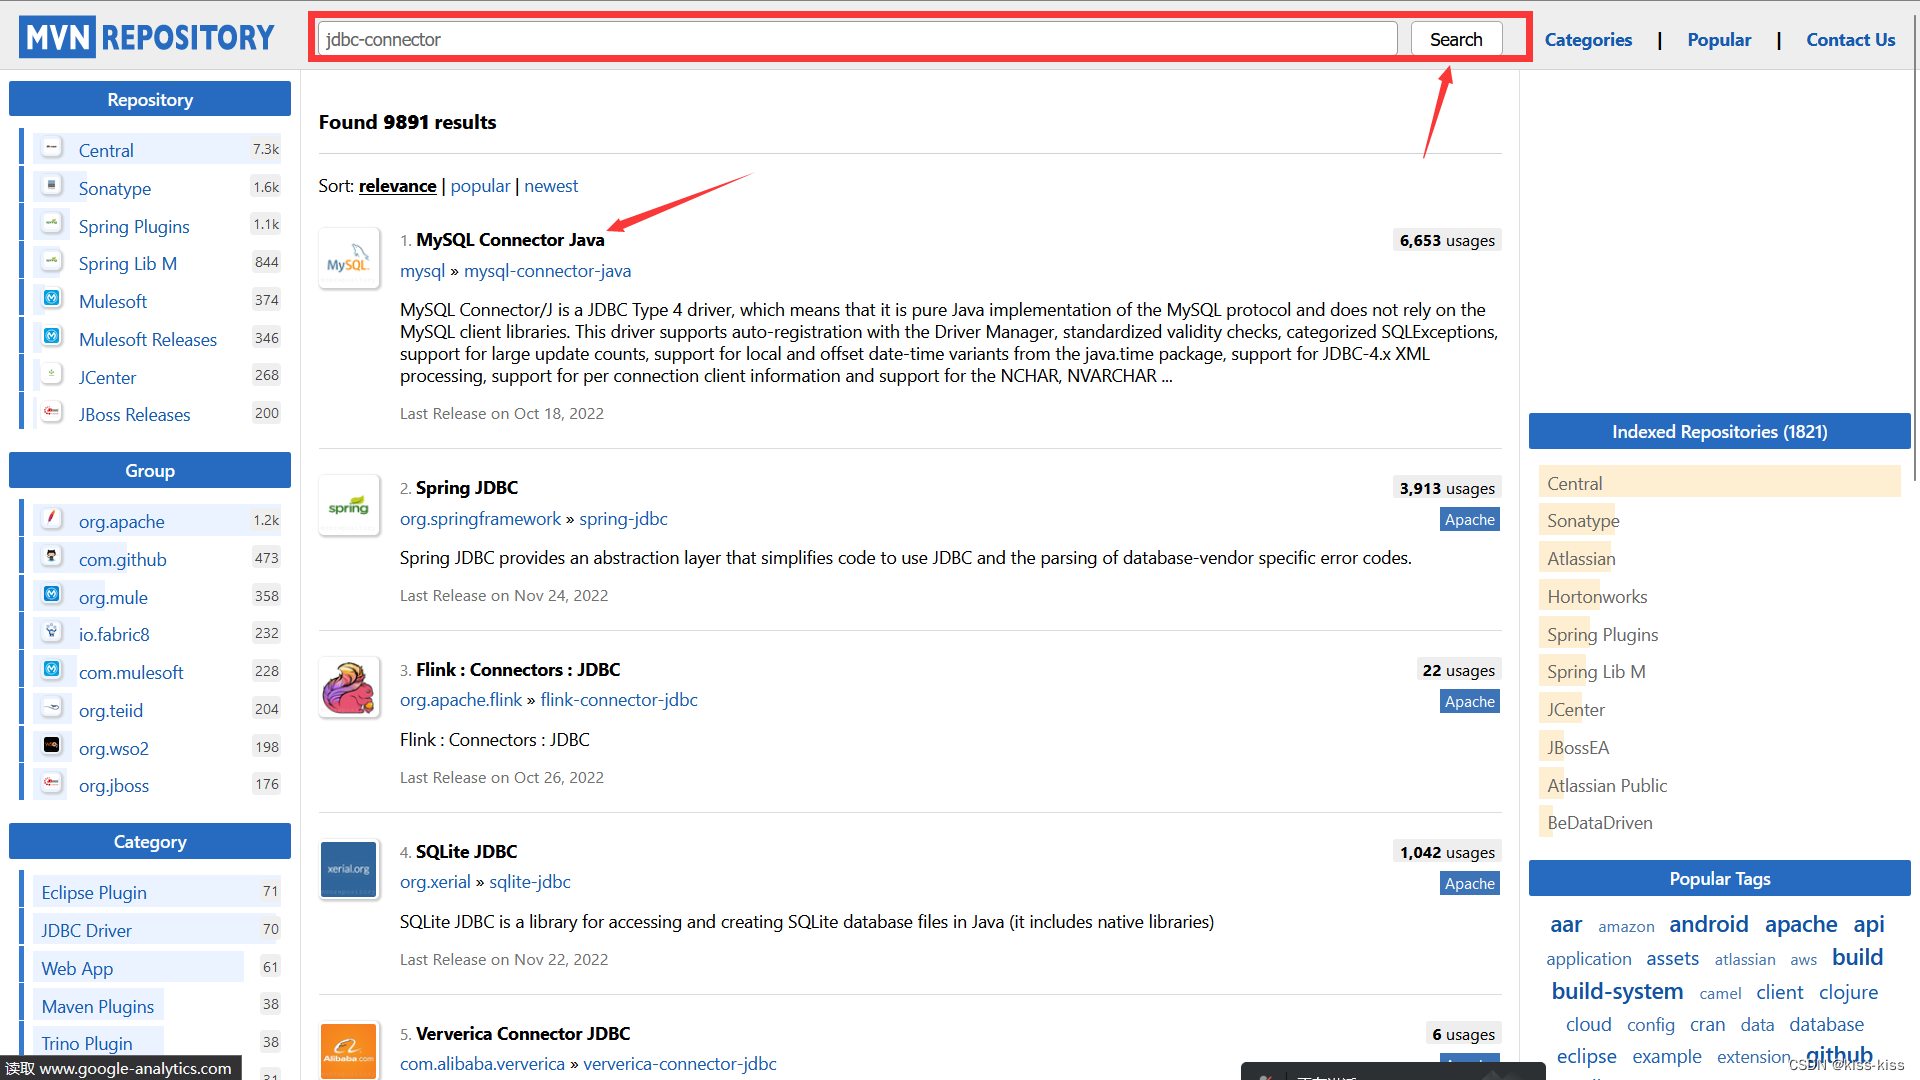Image resolution: width=1920 pixels, height=1080 pixels.
Task: Click the org.apache feather icon
Action: pyautogui.click(x=52, y=519)
